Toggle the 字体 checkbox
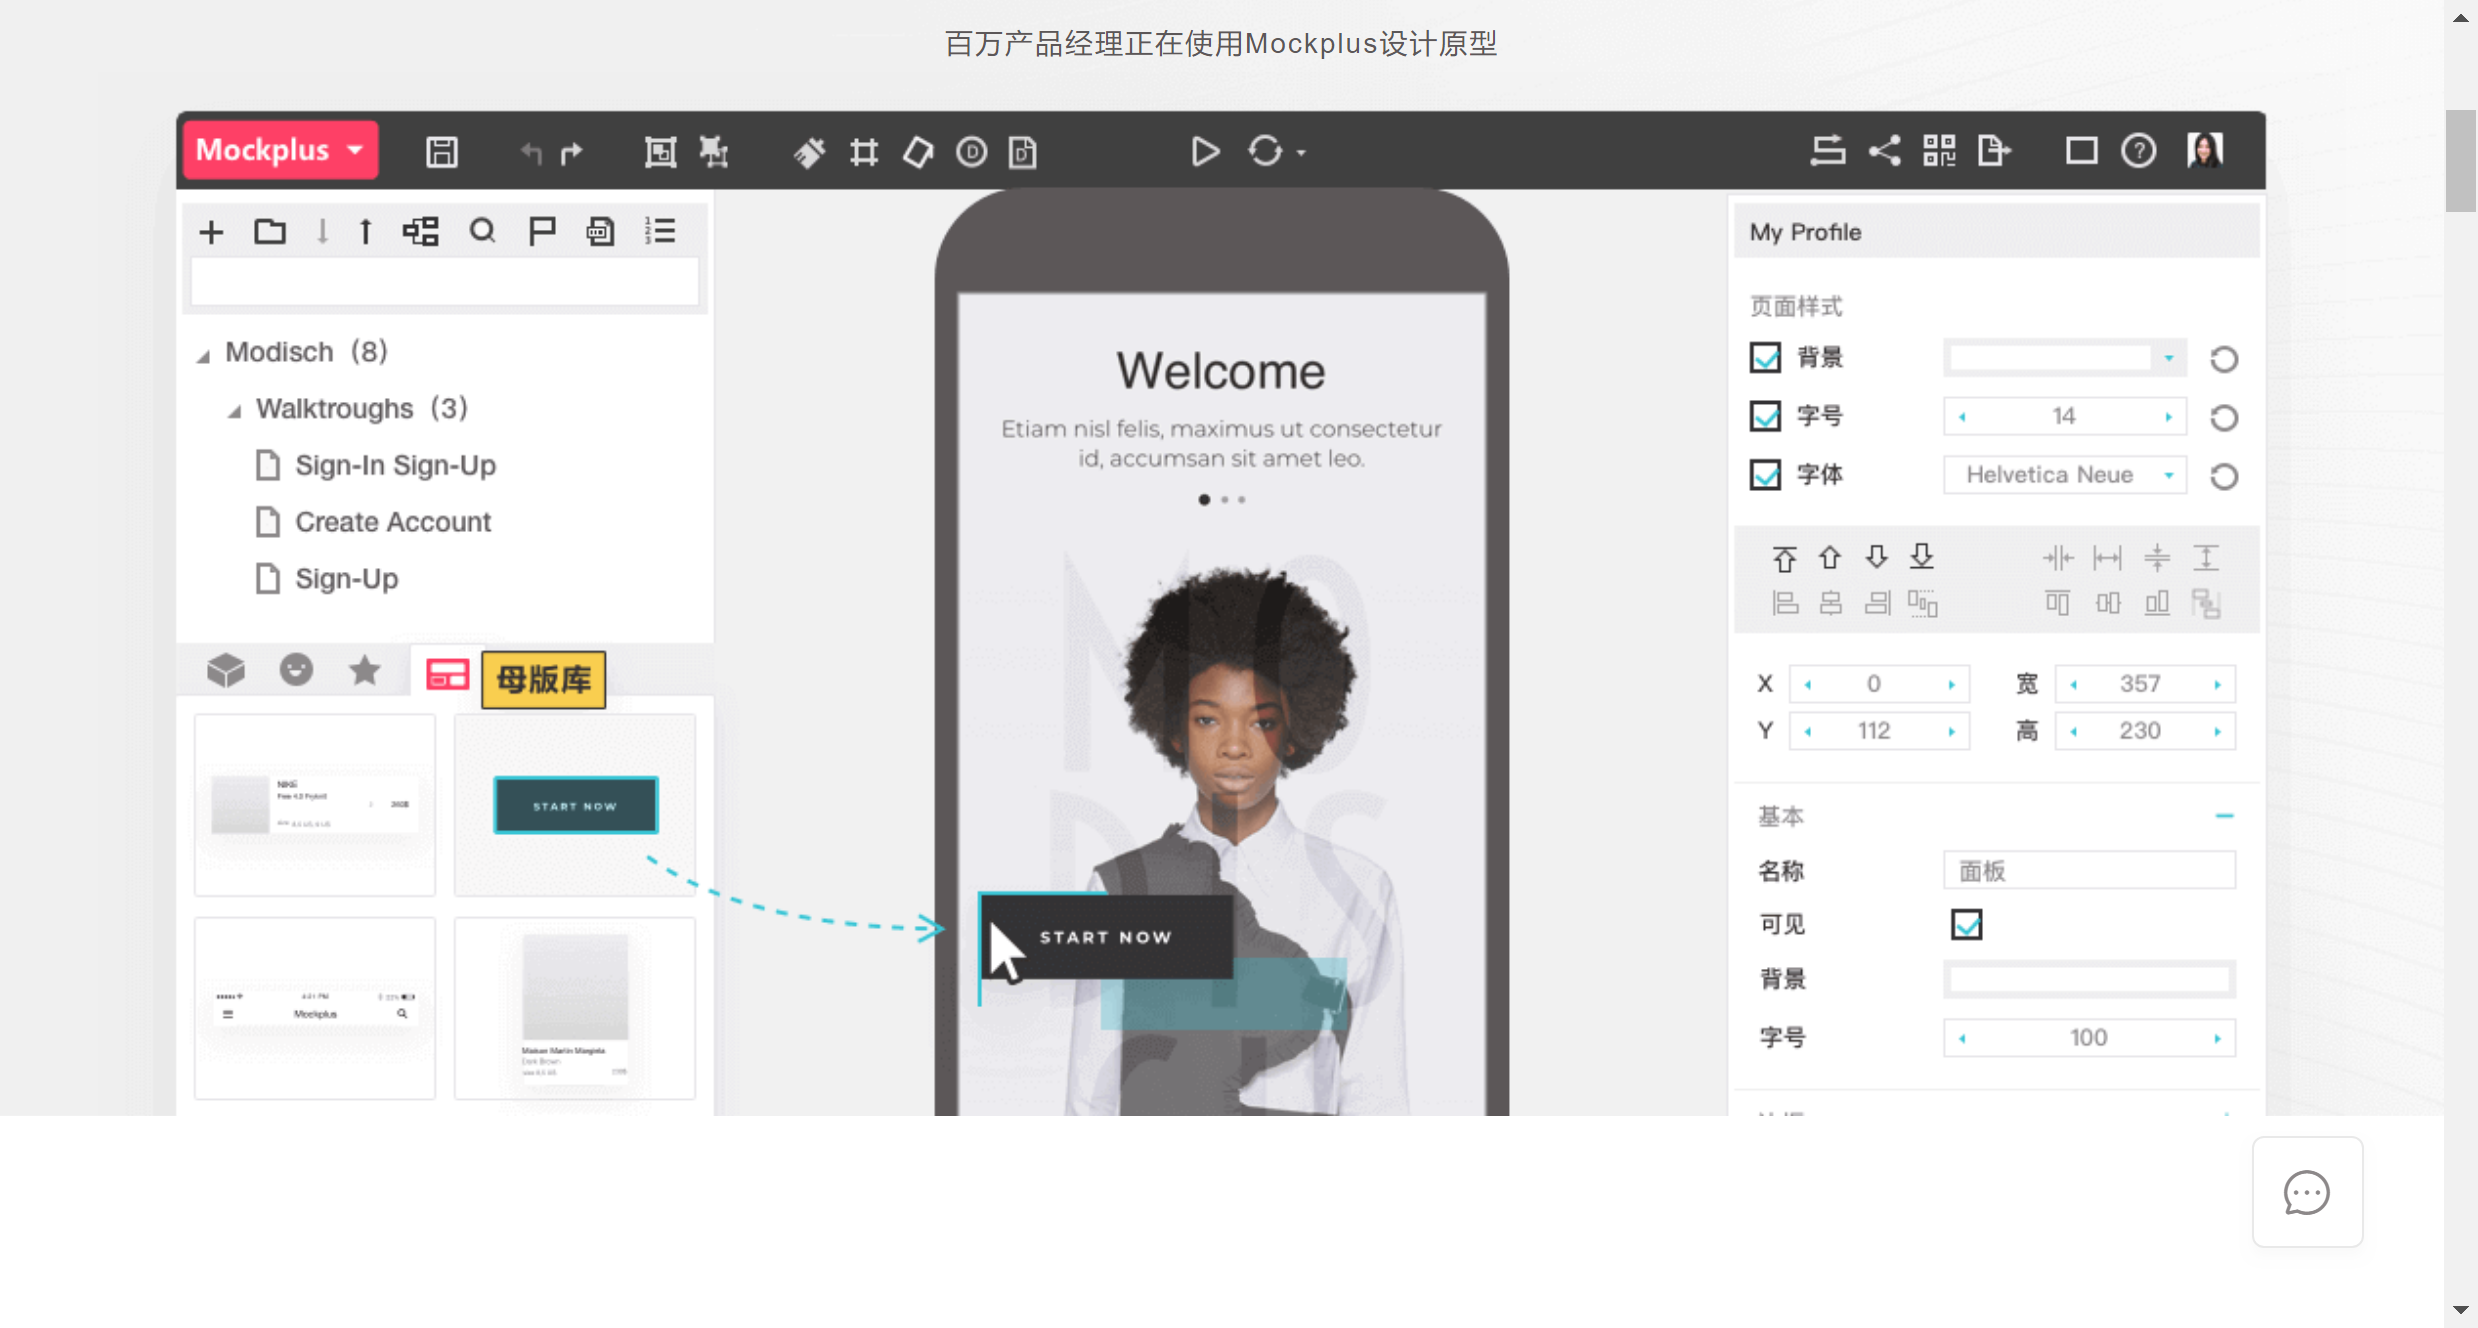The height and width of the screenshot is (1328, 2478). tap(1765, 474)
